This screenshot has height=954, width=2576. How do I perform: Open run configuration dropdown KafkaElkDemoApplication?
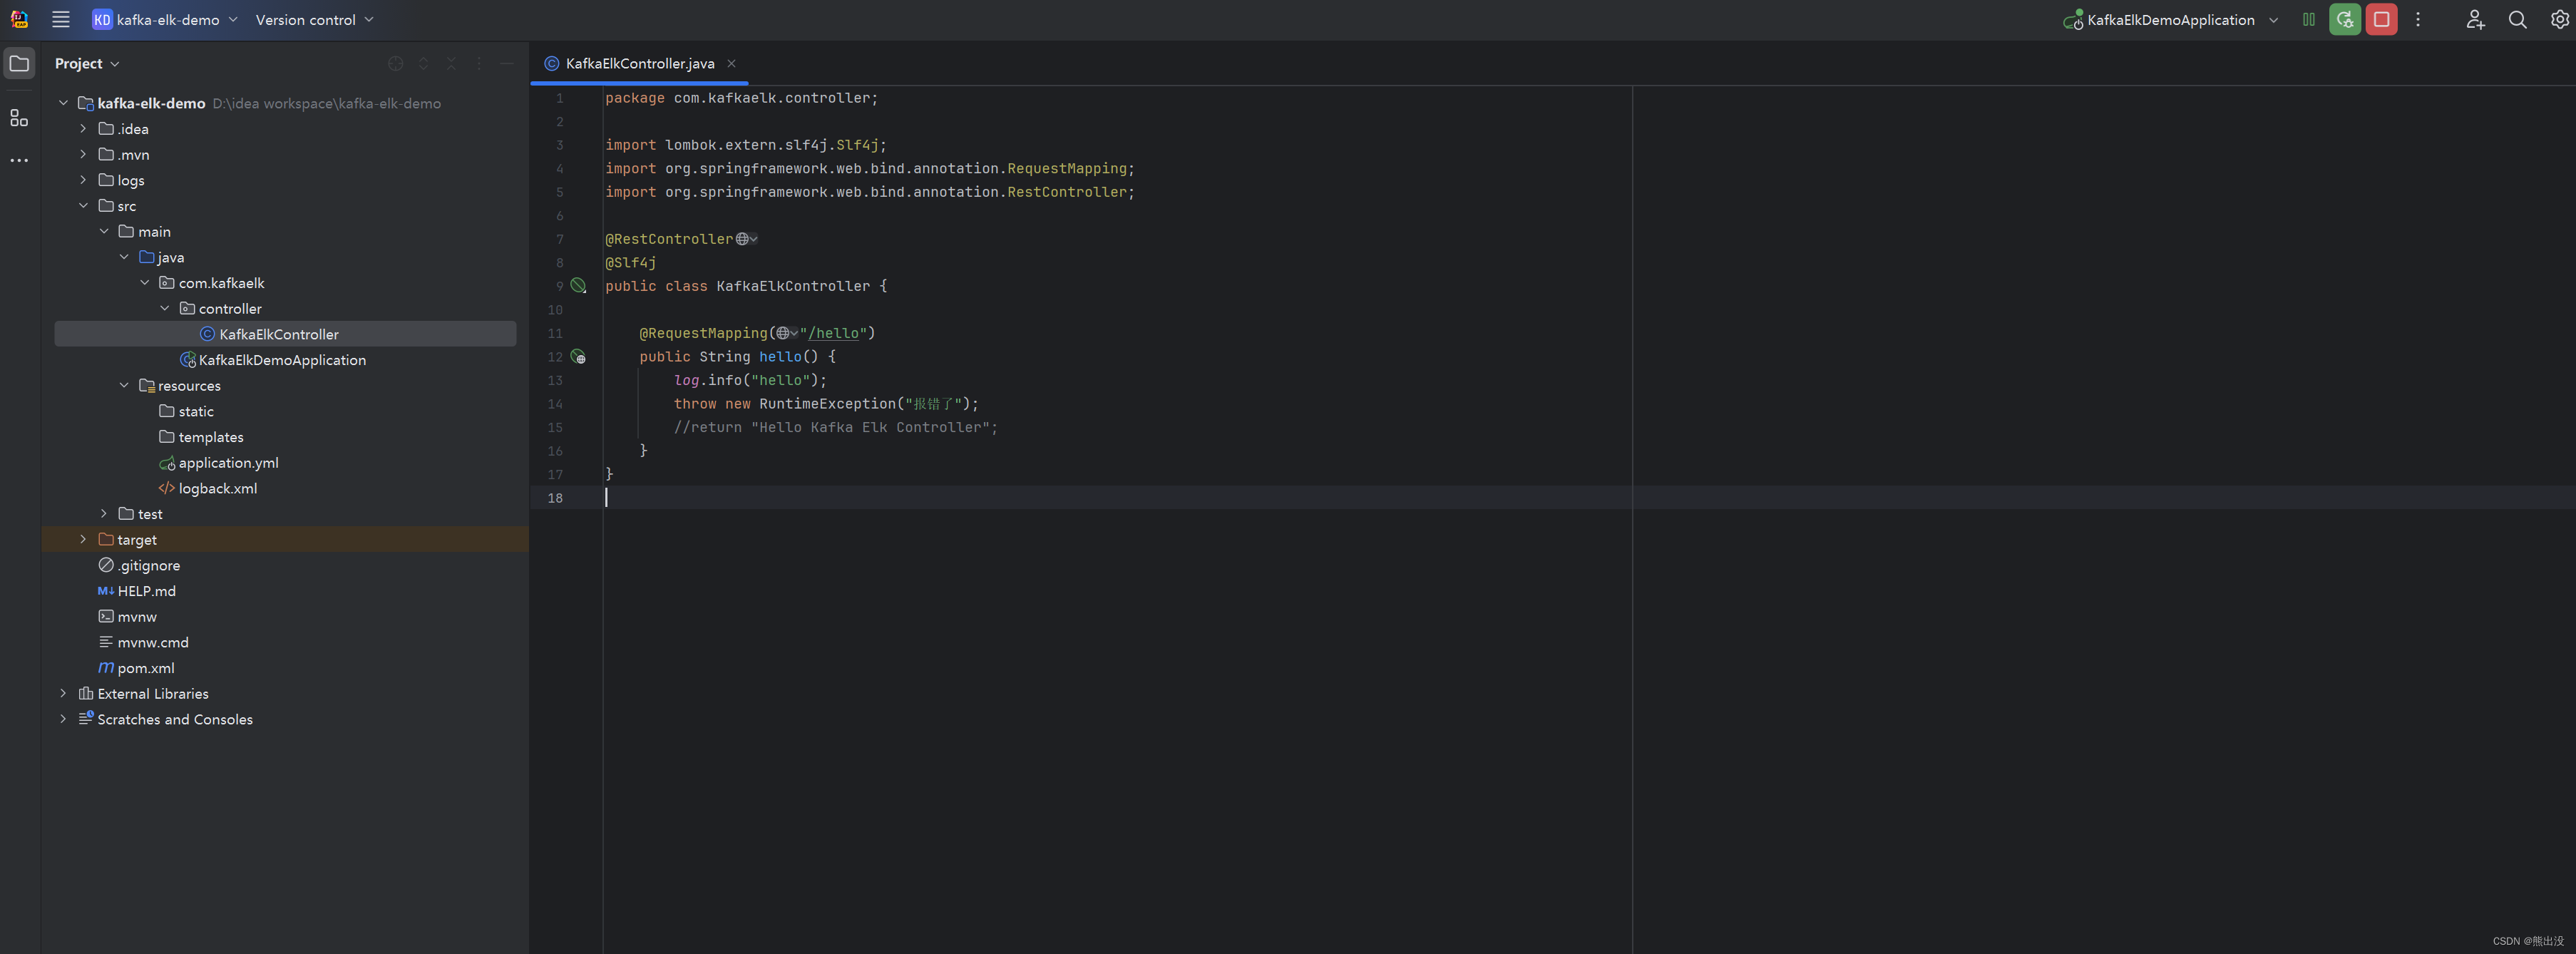pos(2170,20)
